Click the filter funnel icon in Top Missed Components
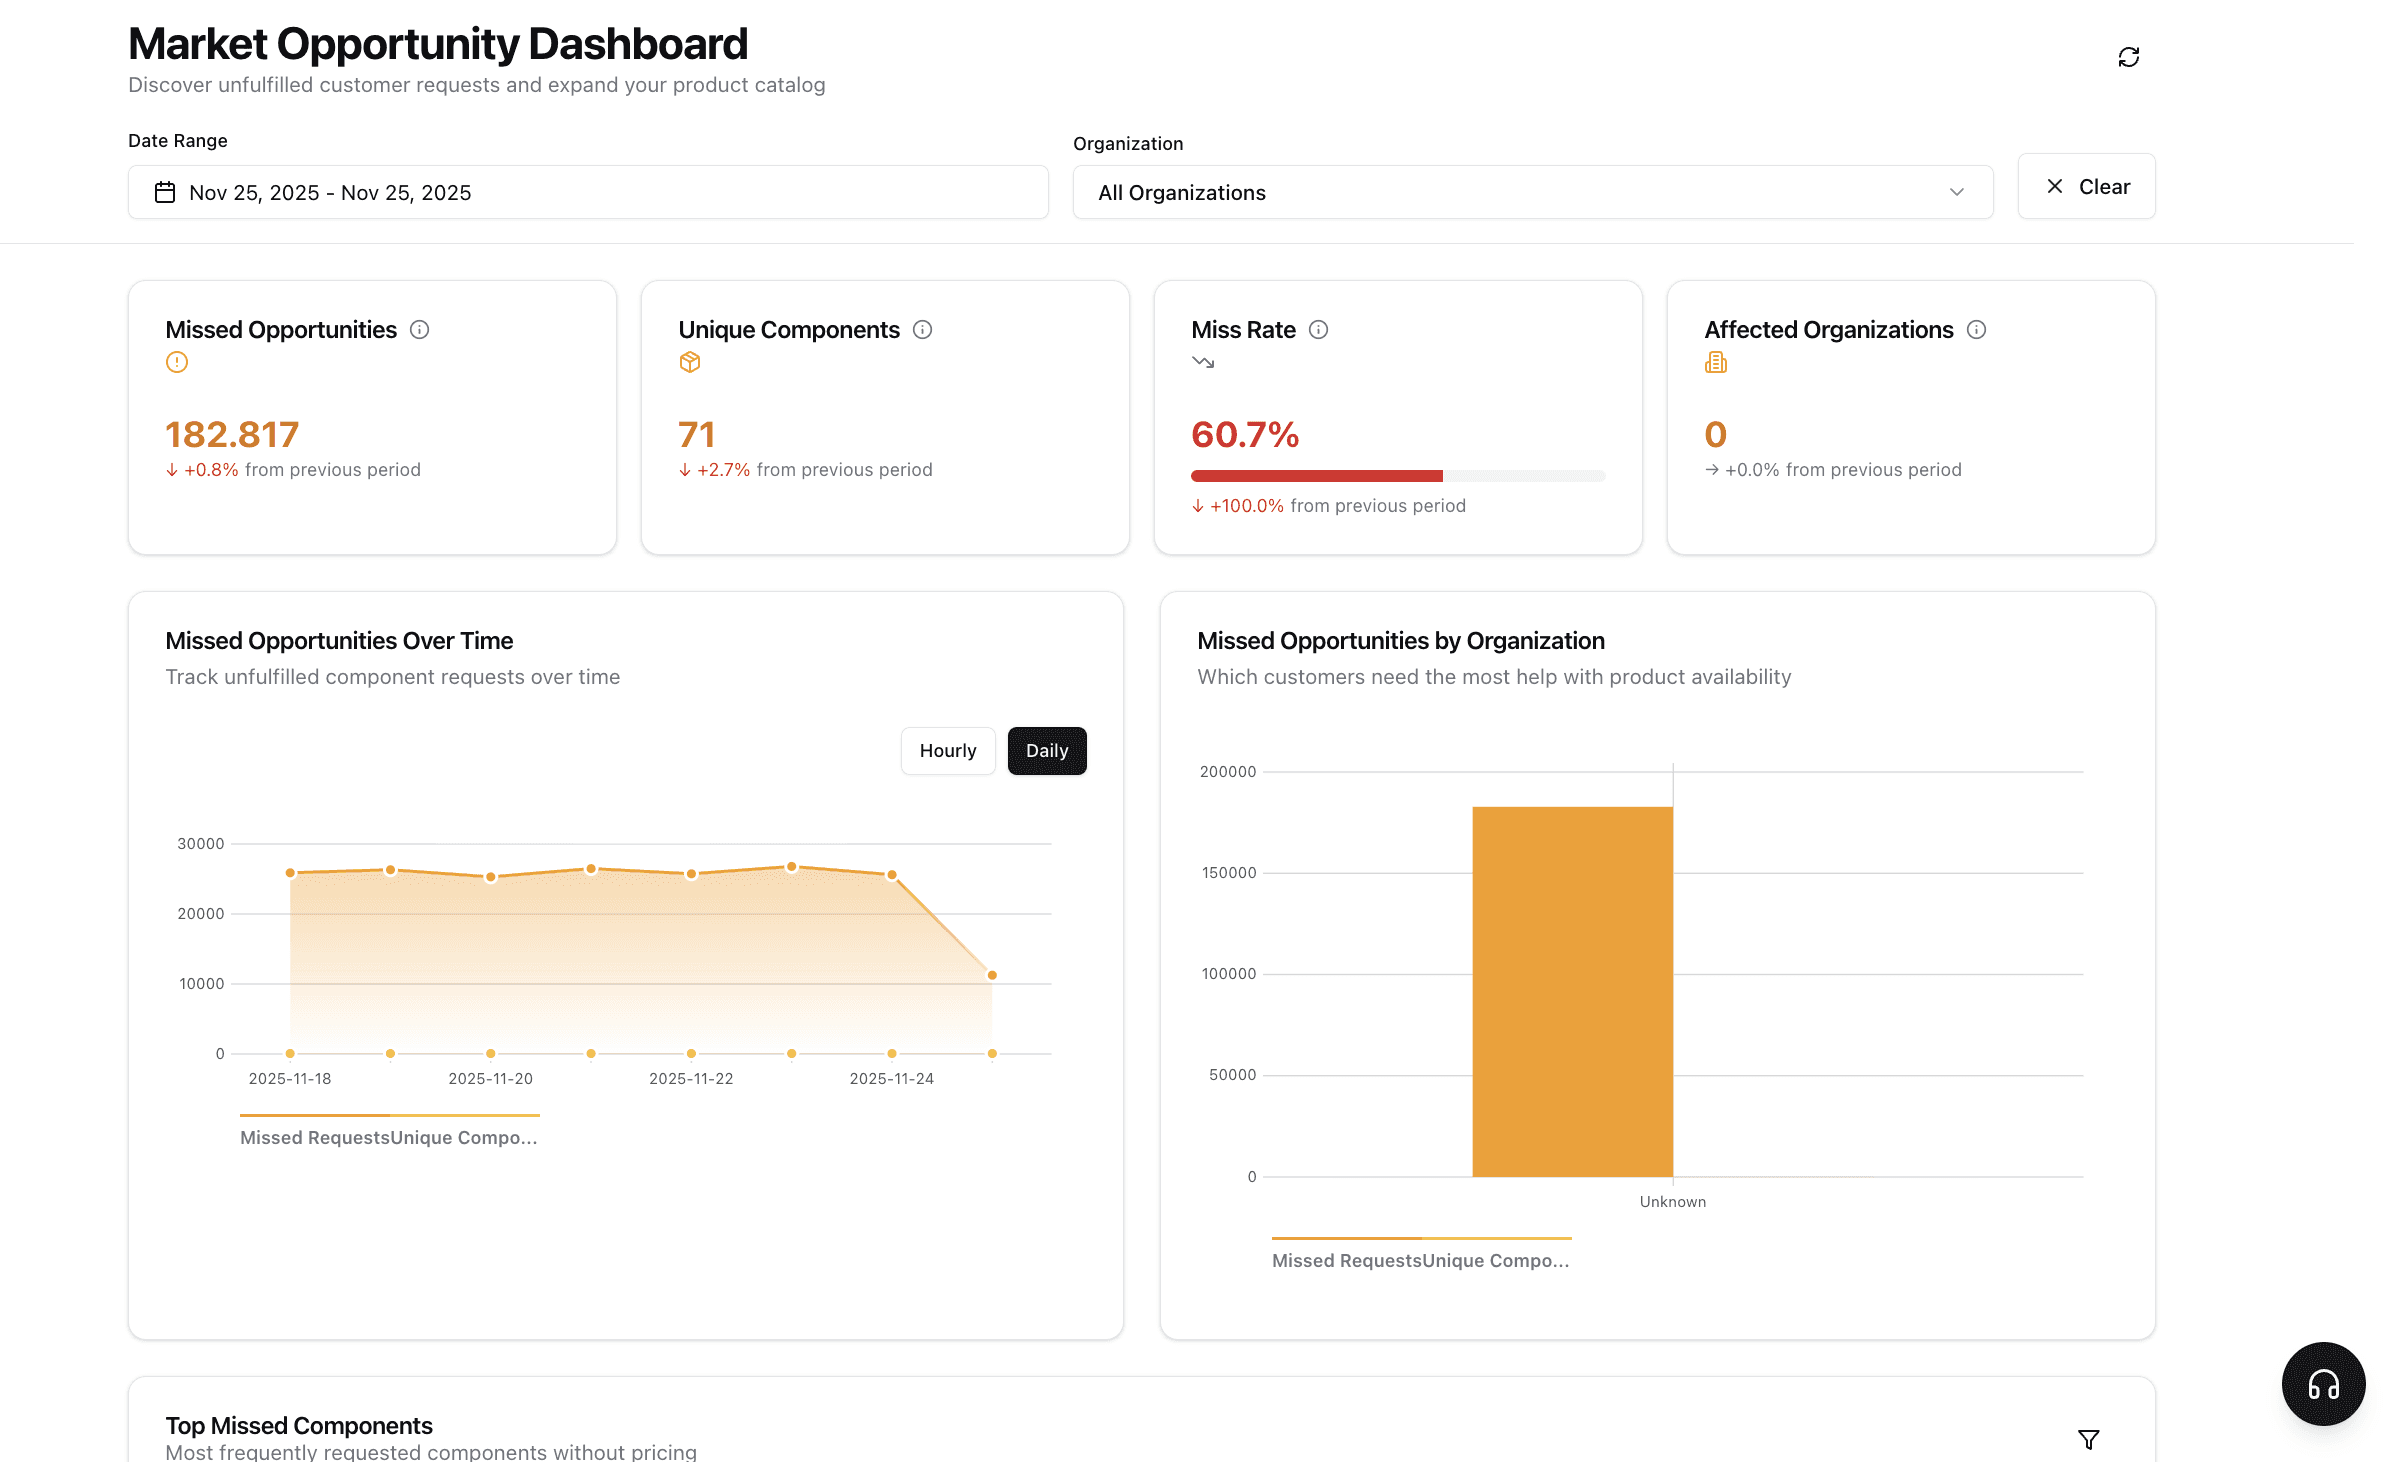 point(2089,1439)
